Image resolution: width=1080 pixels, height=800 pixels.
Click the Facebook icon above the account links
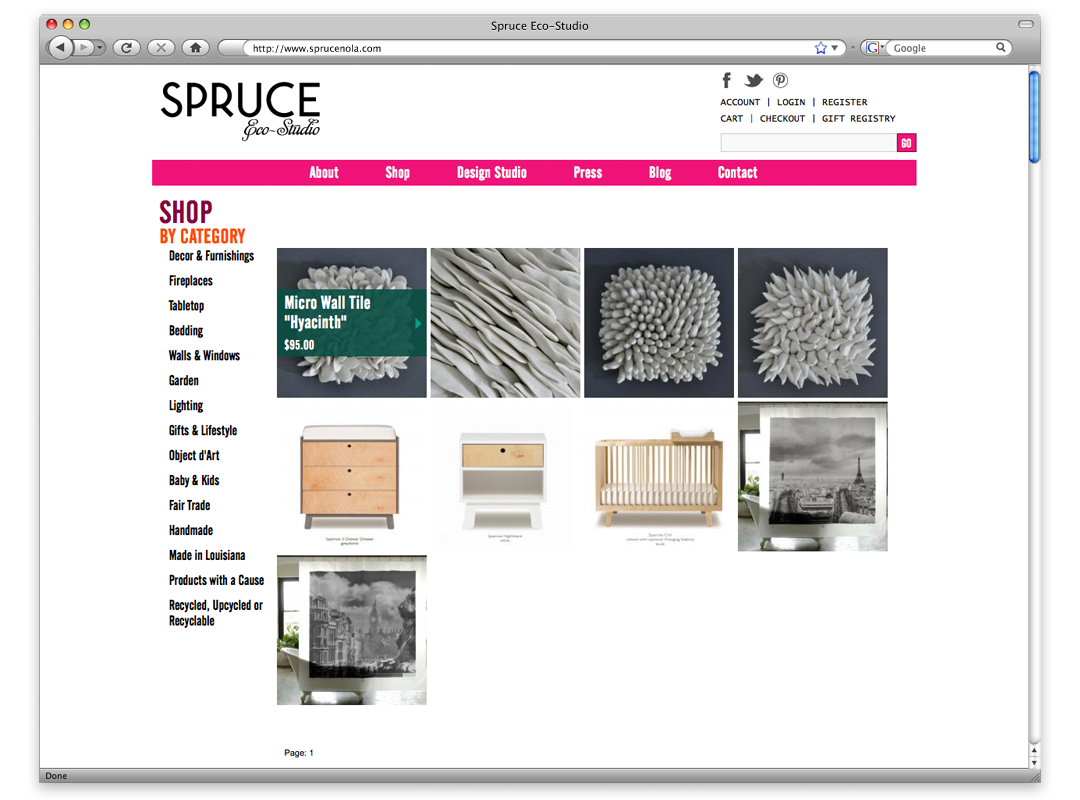click(726, 80)
